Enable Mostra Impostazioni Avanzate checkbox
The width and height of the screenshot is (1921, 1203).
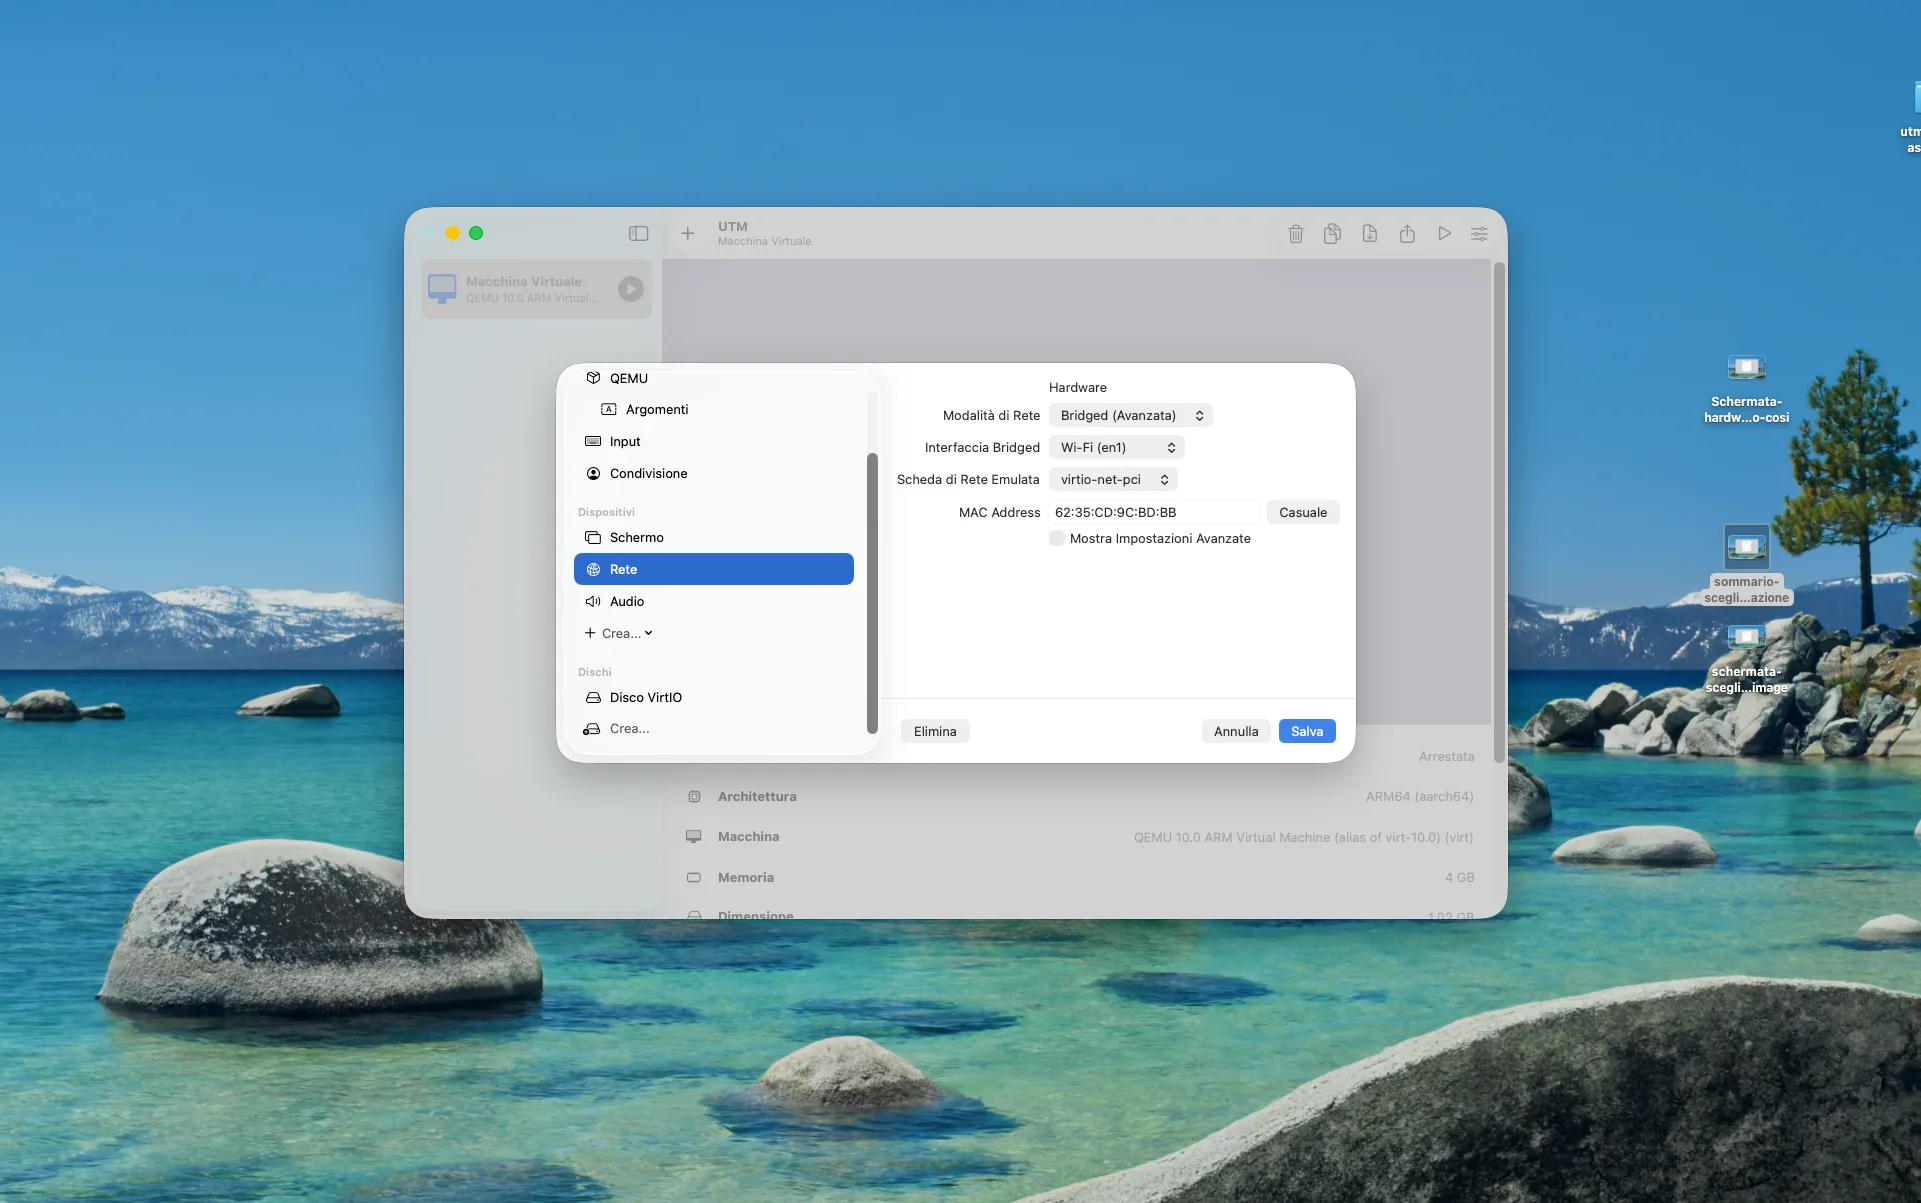pos(1057,539)
